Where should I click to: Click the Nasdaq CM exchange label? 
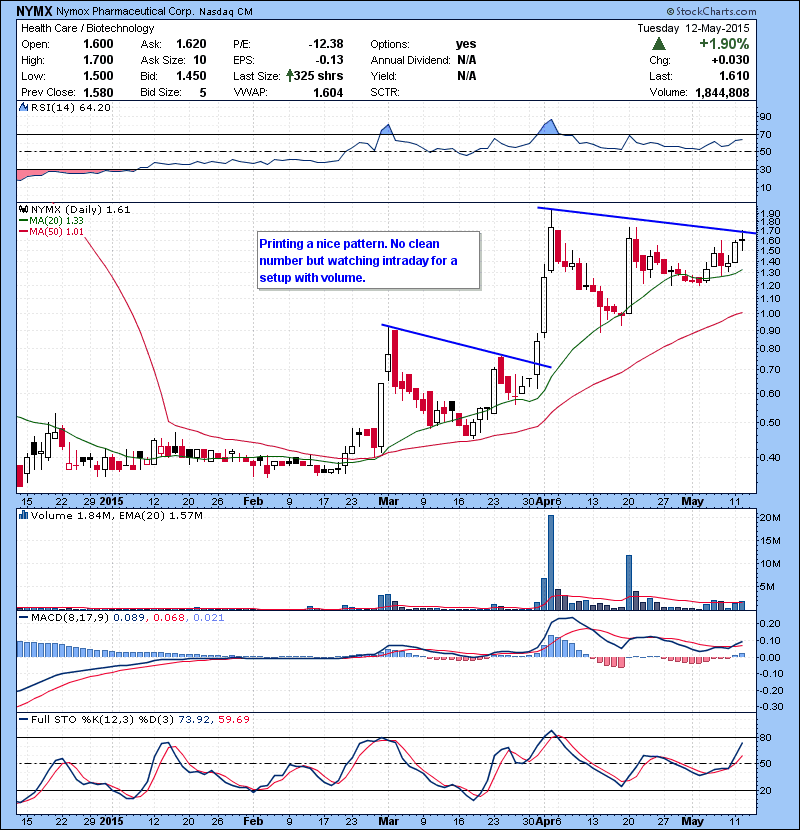click(x=226, y=11)
